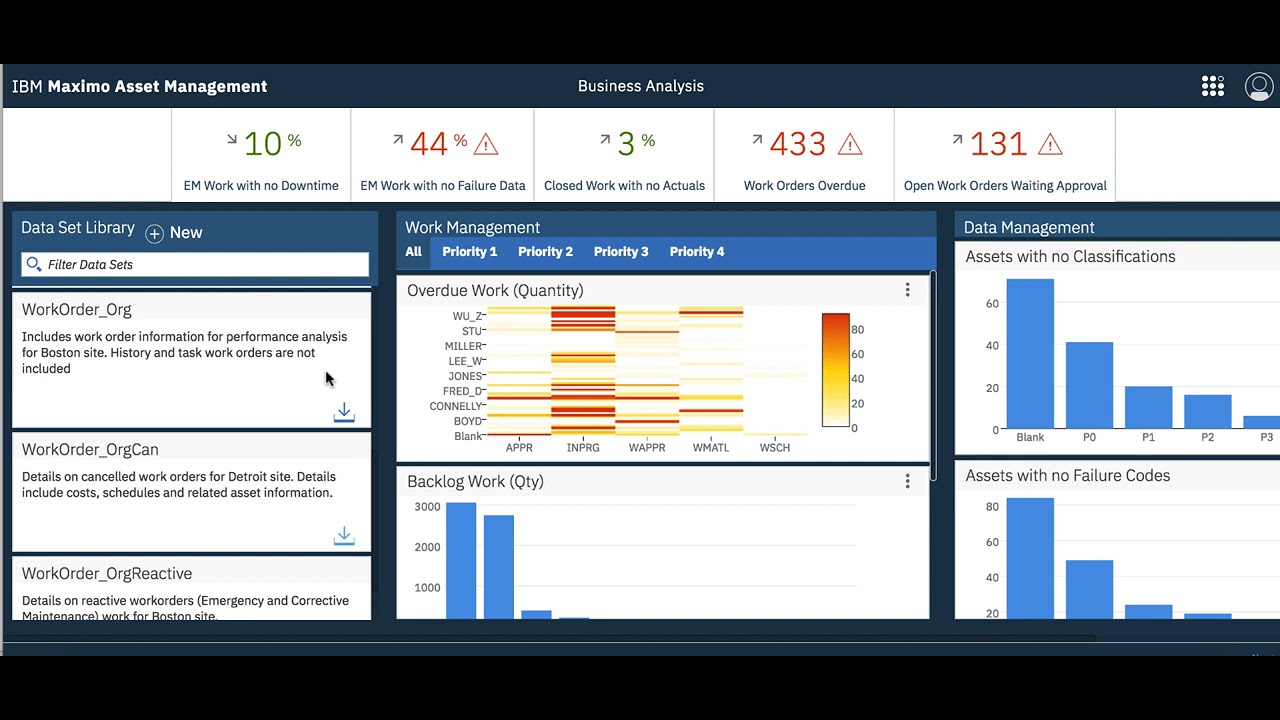Viewport: 1280px width, 720px height.
Task: Click the CONNELLY row label in heatmap
Action: pos(456,406)
